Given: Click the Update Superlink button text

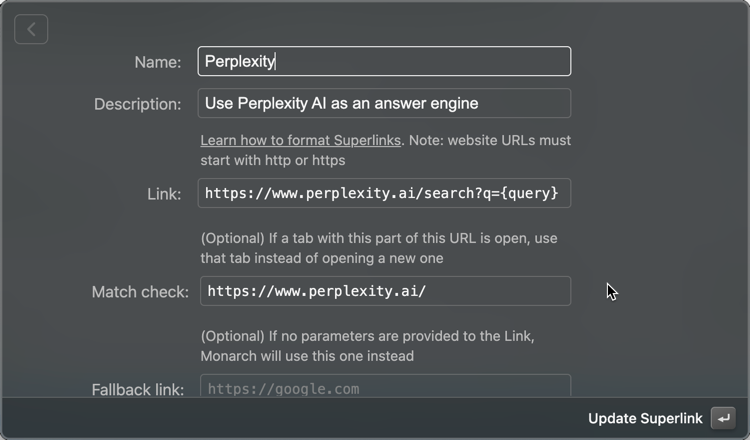Looking at the screenshot, I should pyautogui.click(x=645, y=418).
